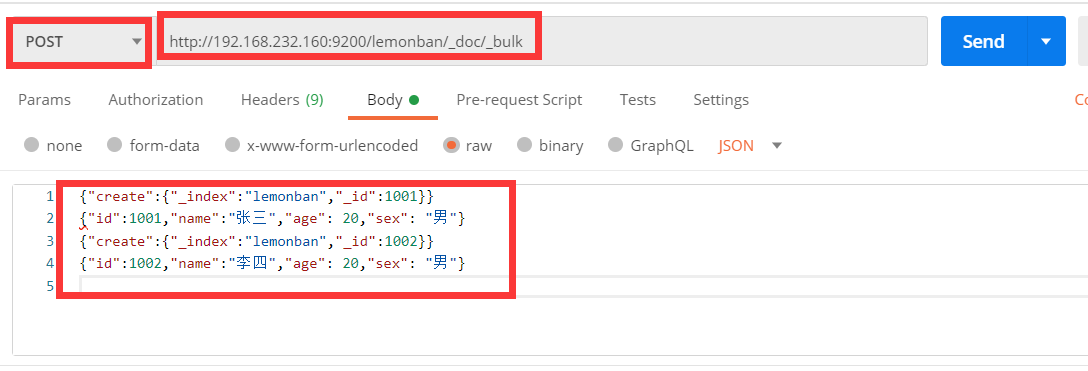Send the request

tap(983, 42)
